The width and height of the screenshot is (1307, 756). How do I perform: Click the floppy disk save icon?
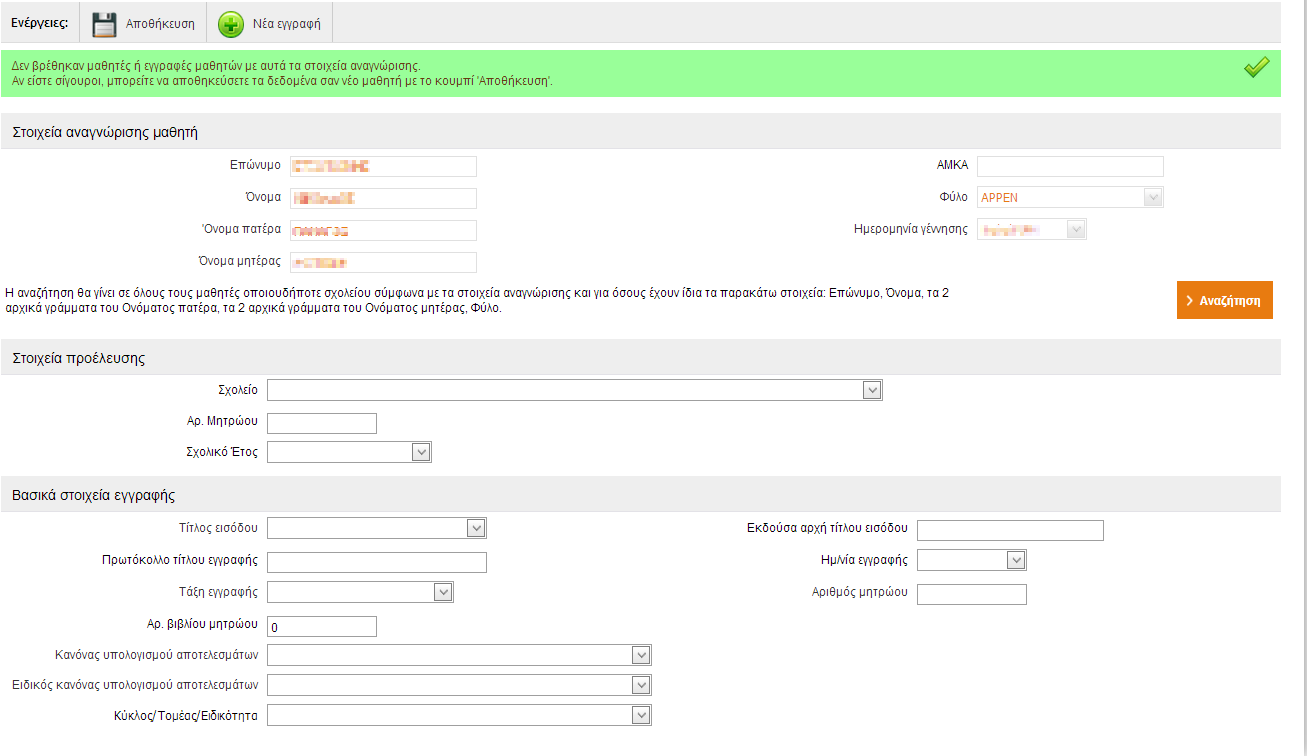(105, 24)
